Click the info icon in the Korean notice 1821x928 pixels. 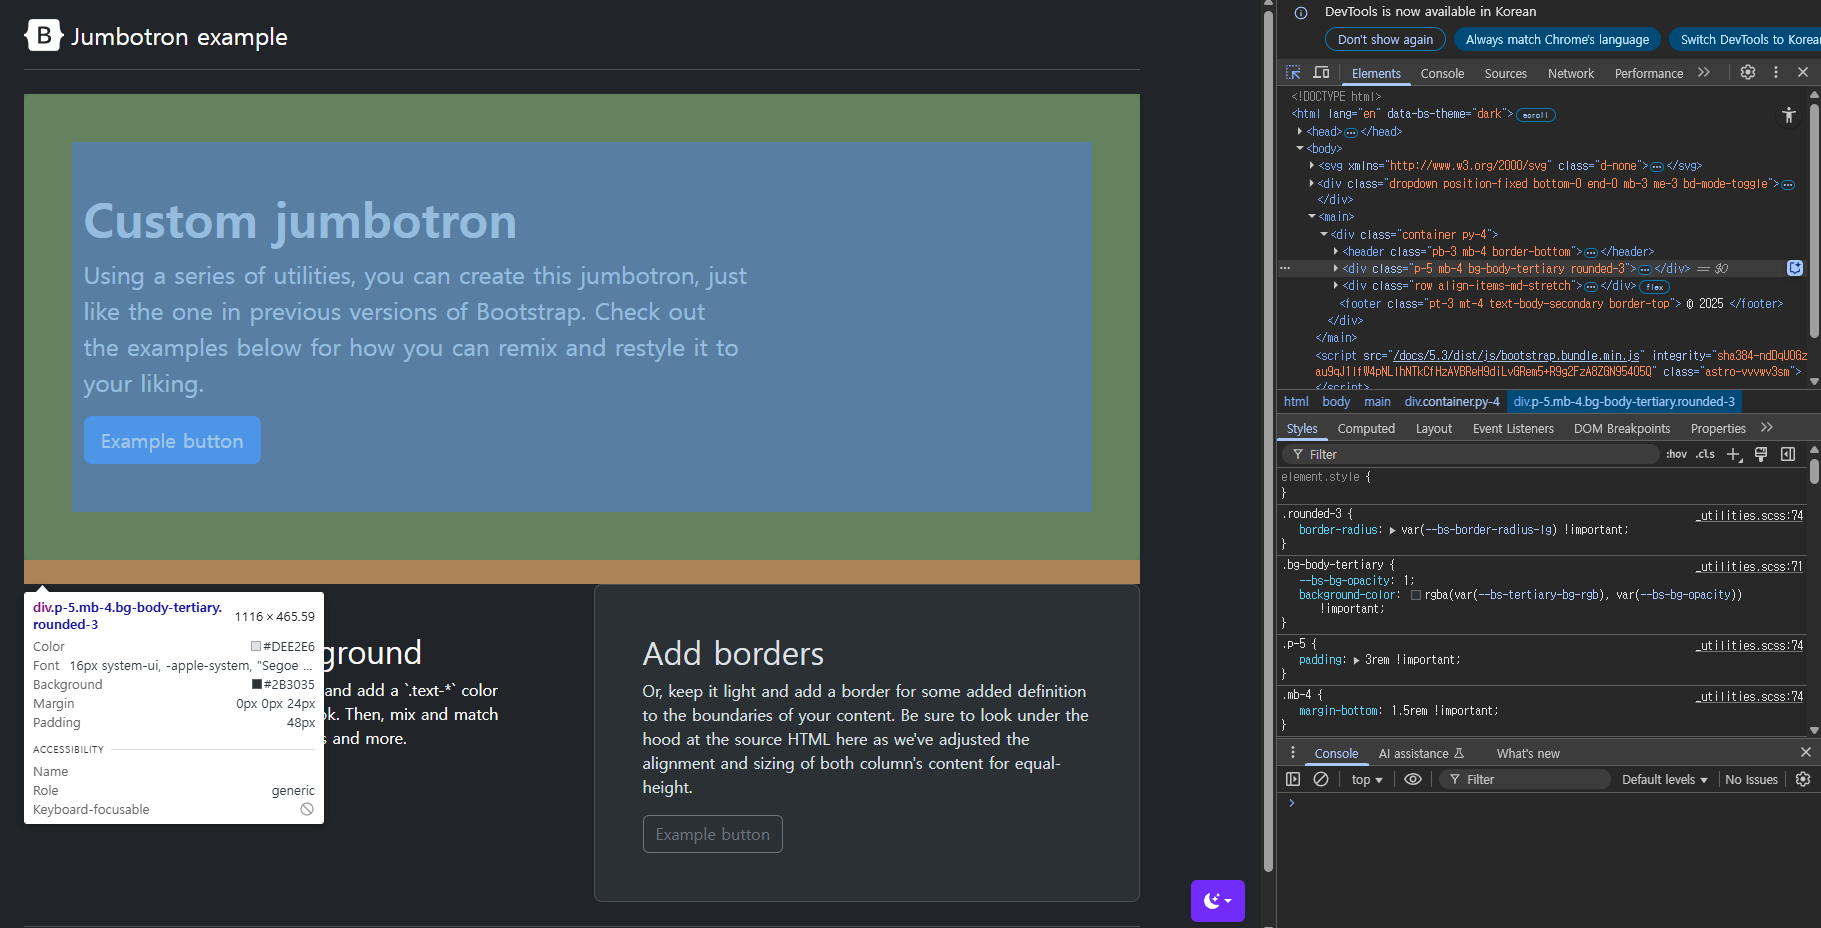[x=1301, y=13]
